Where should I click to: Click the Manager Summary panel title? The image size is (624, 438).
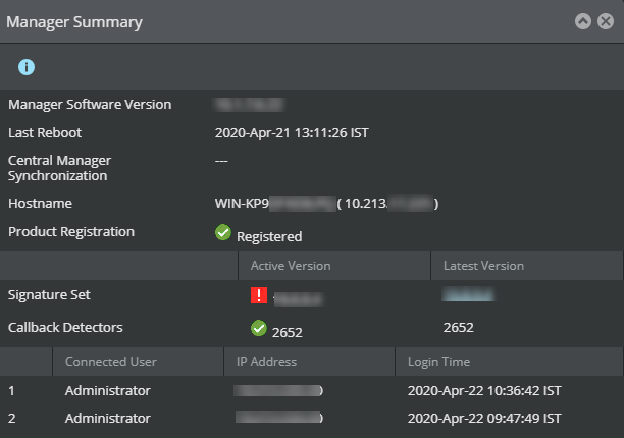coord(74,21)
